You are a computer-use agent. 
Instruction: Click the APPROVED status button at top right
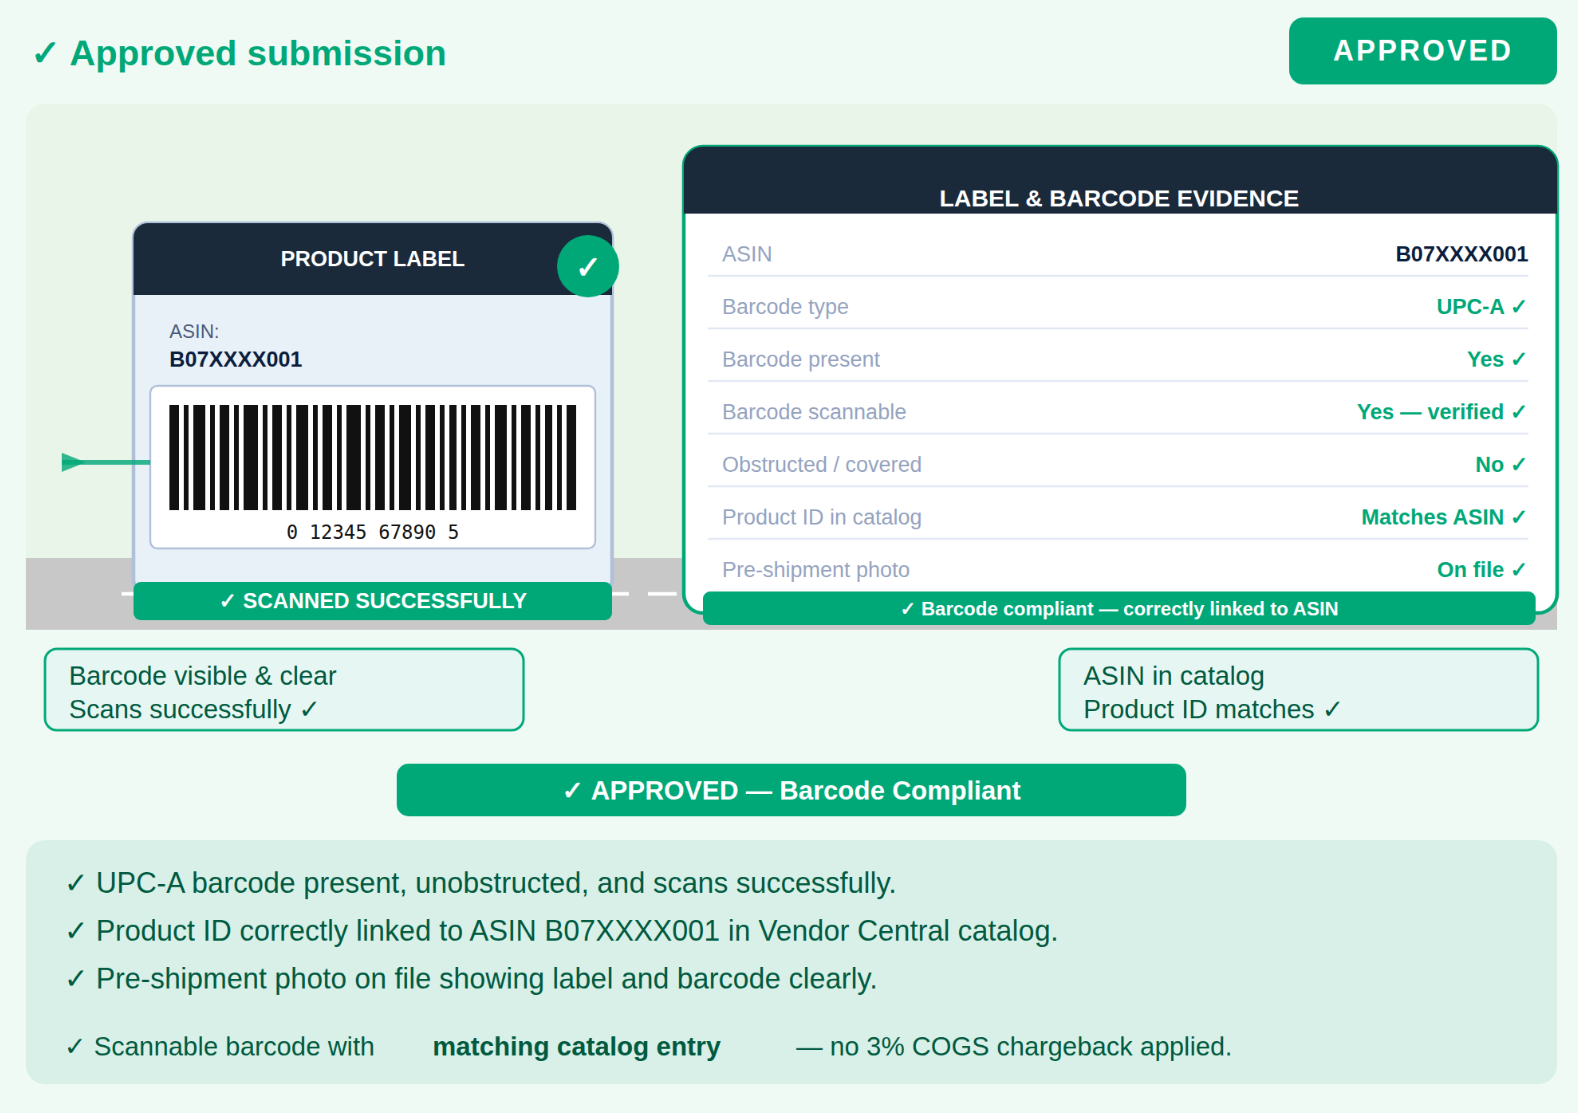click(x=1422, y=51)
